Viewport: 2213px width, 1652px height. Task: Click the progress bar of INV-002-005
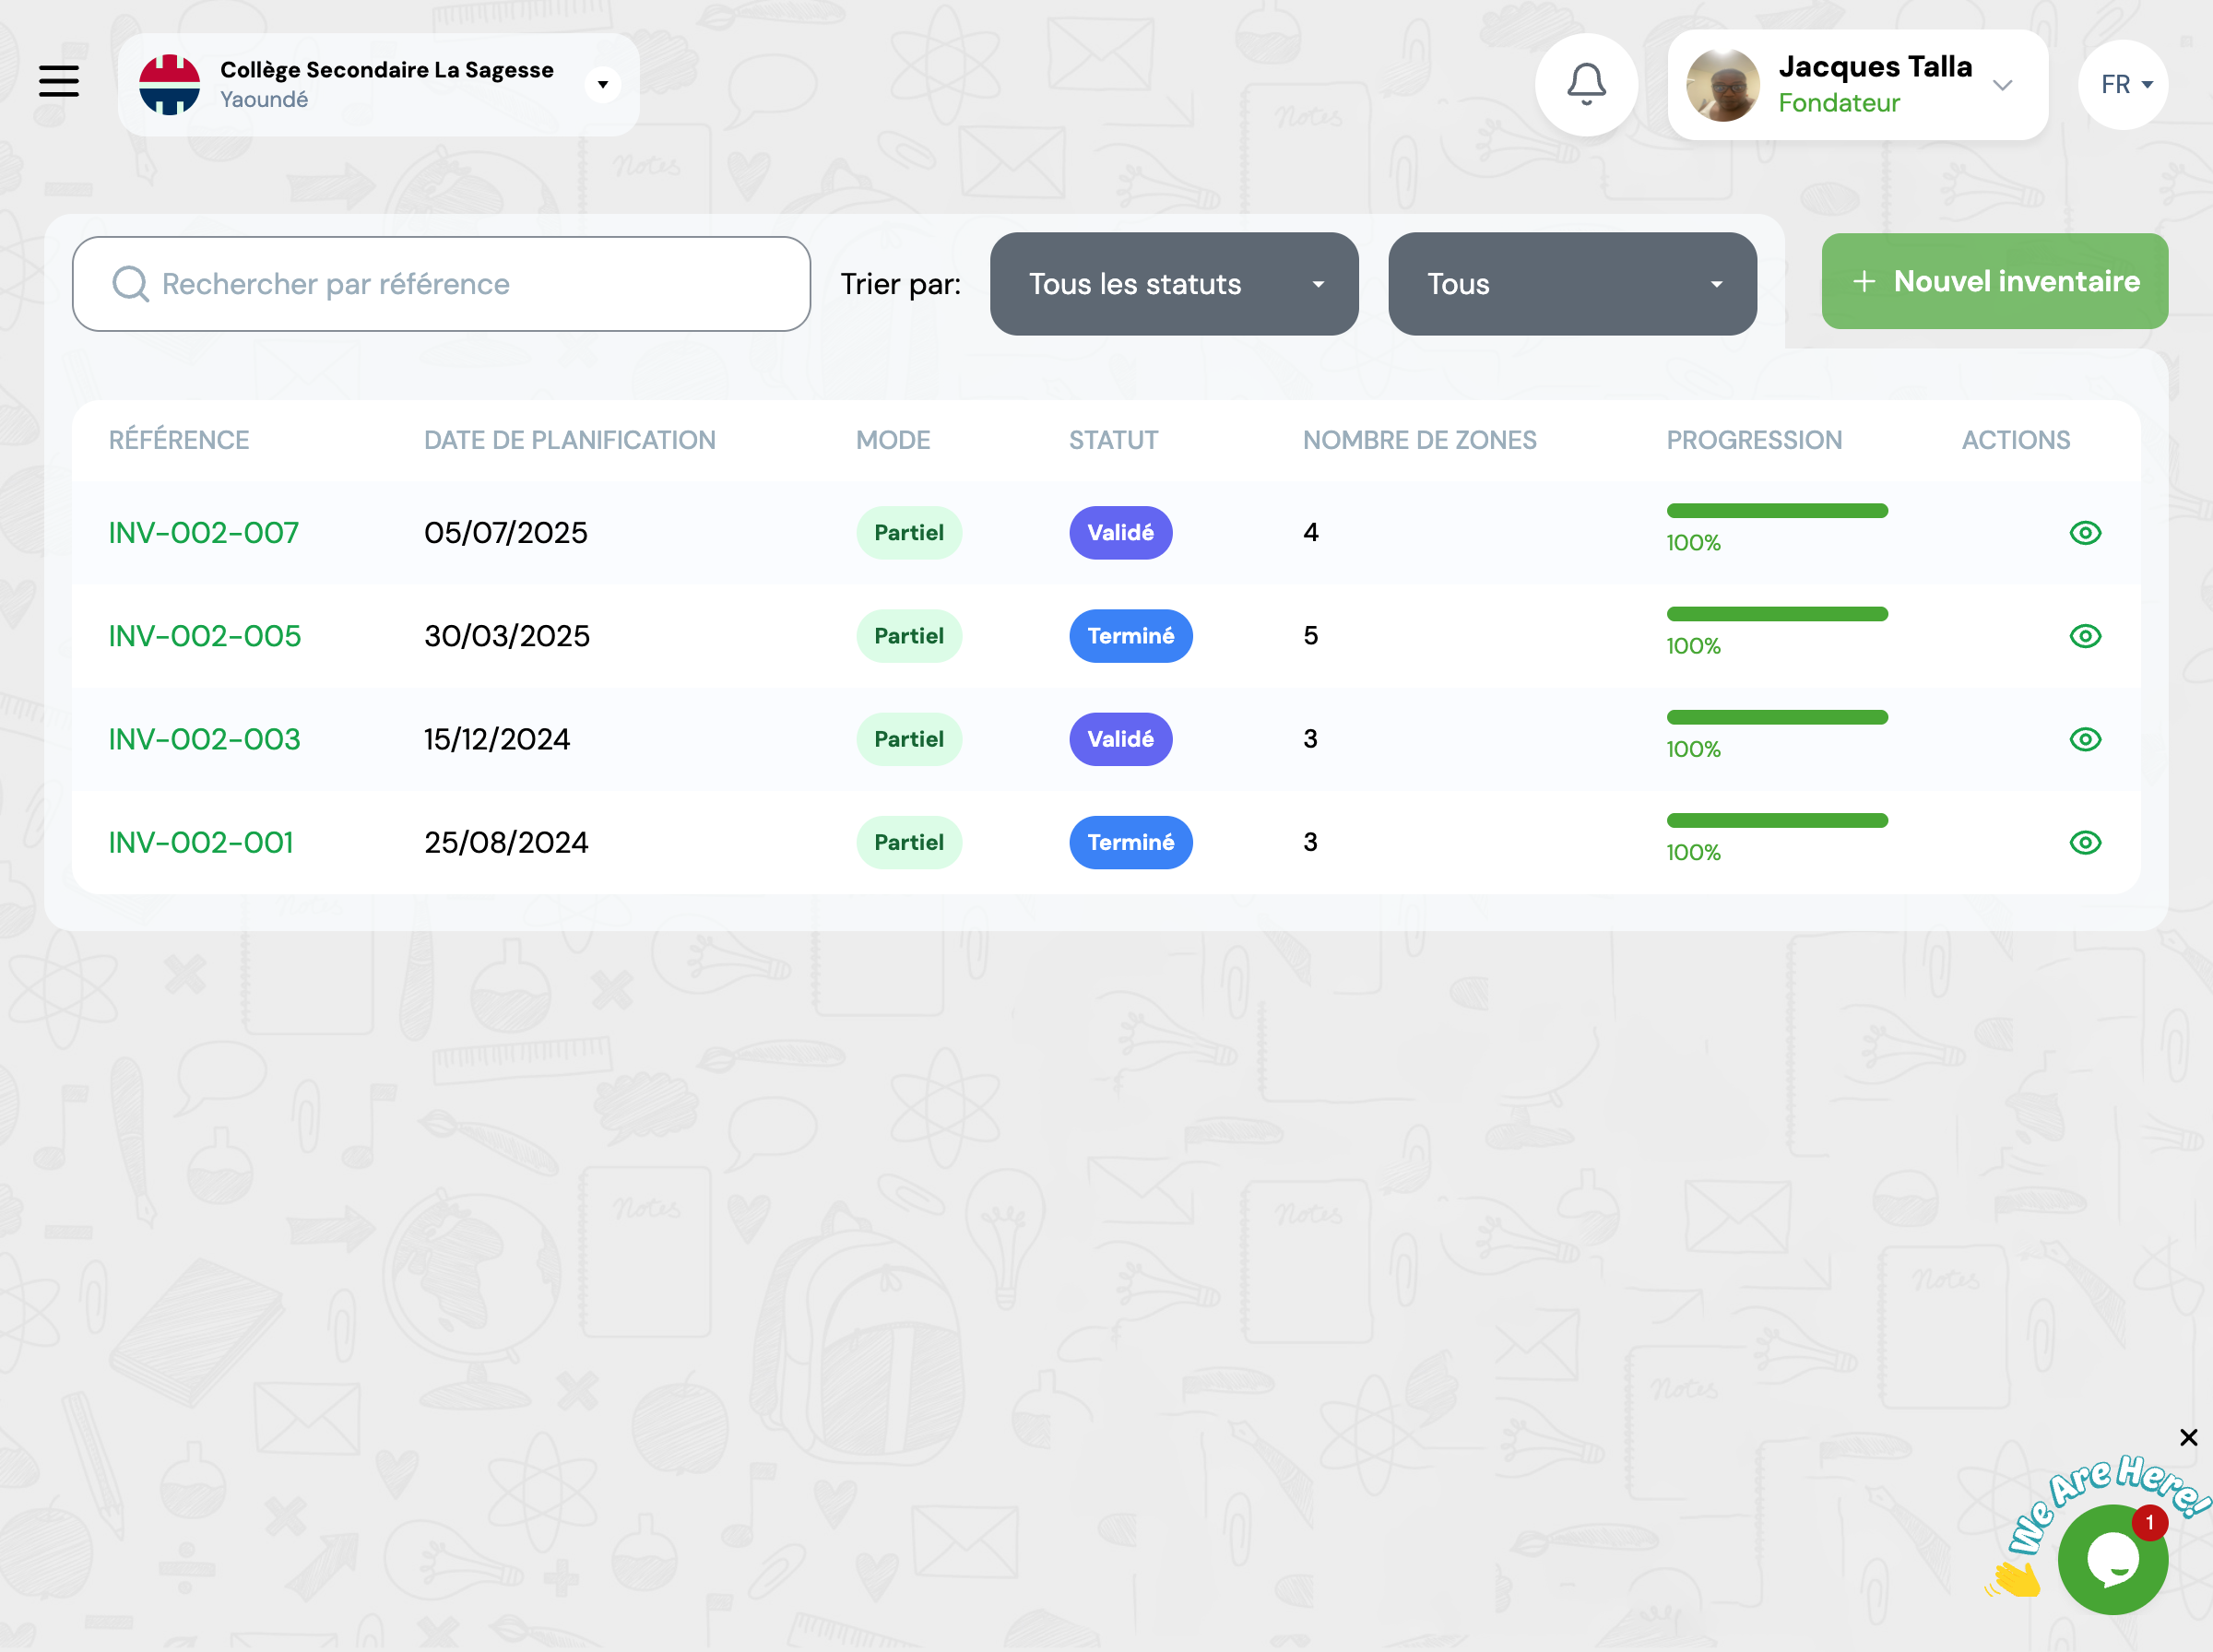click(x=1776, y=614)
